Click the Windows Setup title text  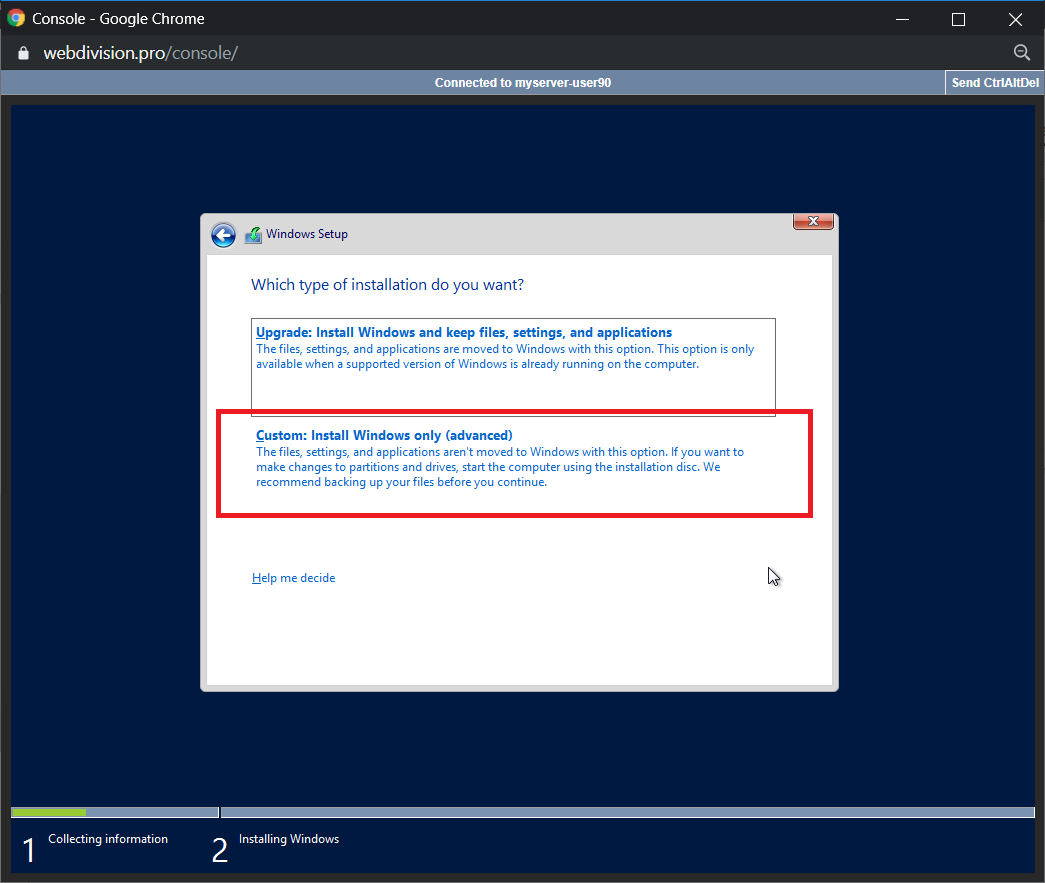click(x=307, y=235)
